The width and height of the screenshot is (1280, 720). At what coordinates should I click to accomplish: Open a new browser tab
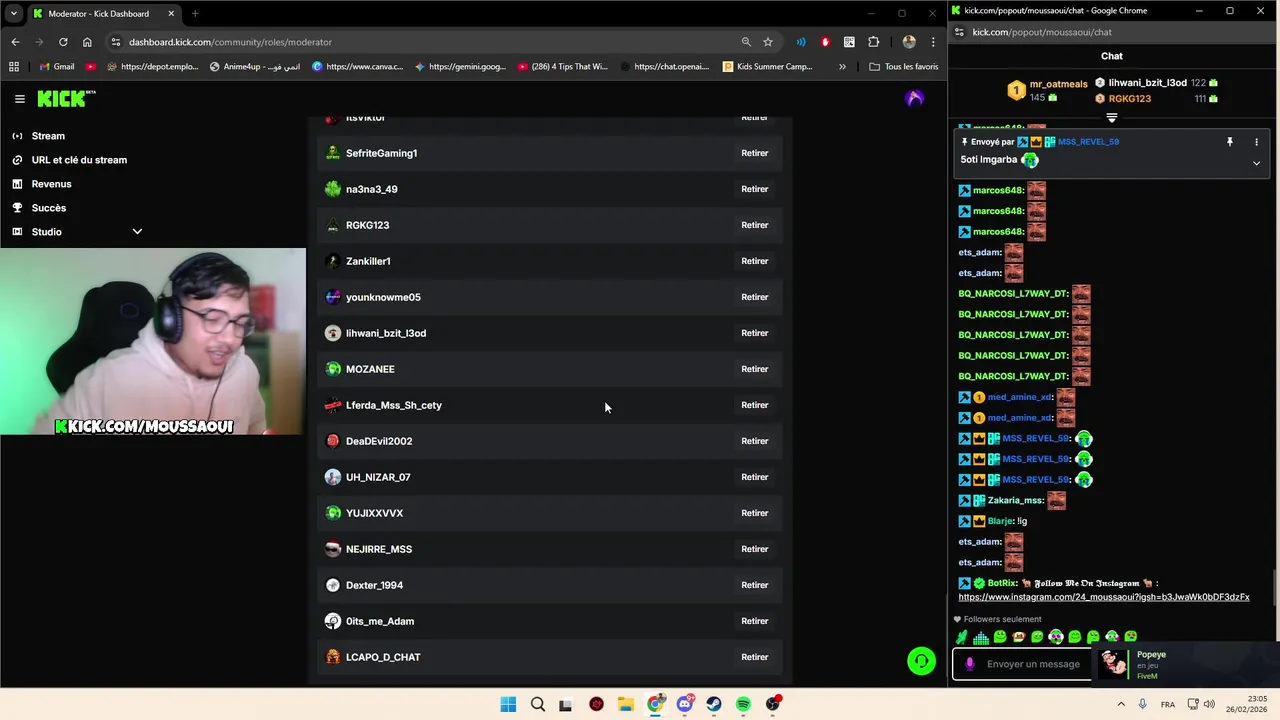(x=195, y=14)
